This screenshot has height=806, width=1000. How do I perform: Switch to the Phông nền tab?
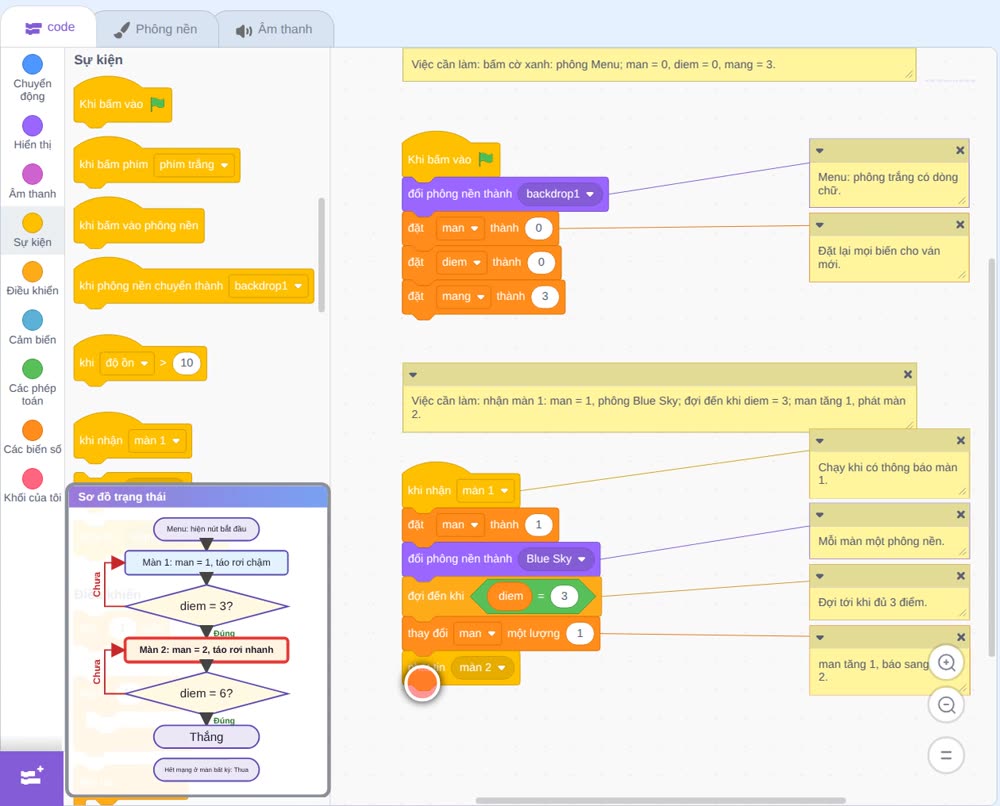156,29
